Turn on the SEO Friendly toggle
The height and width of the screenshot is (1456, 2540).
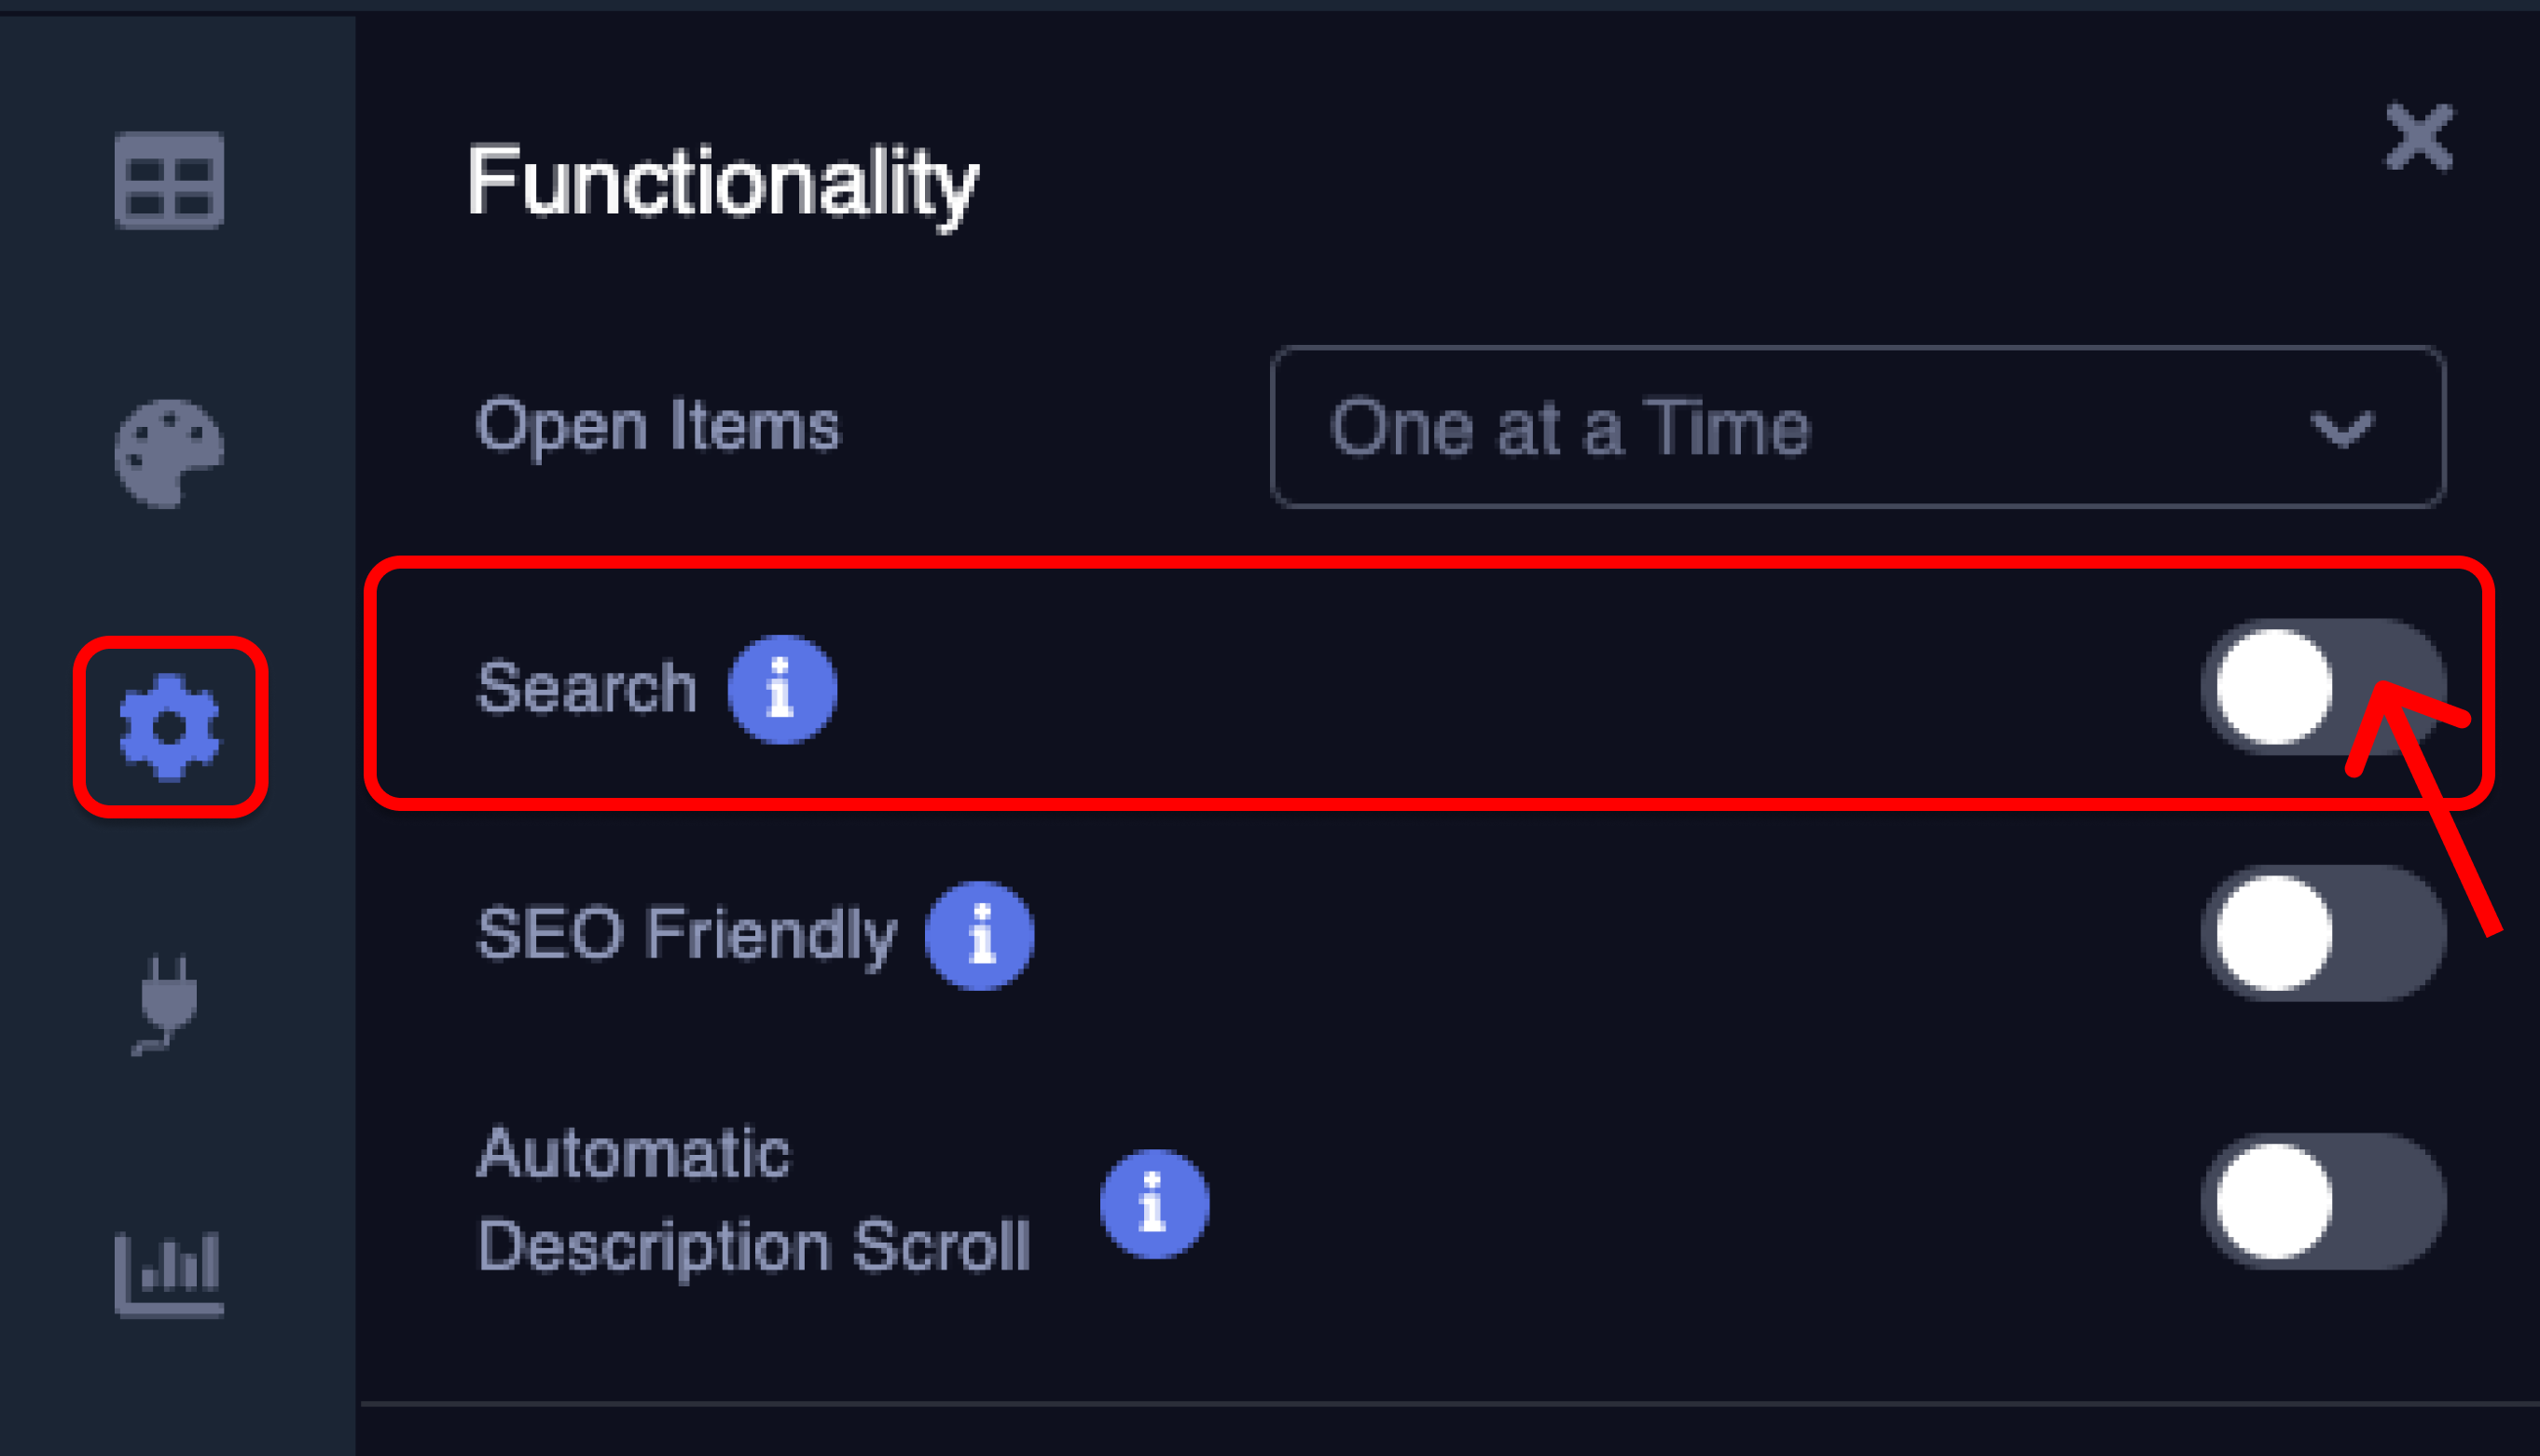point(2322,933)
